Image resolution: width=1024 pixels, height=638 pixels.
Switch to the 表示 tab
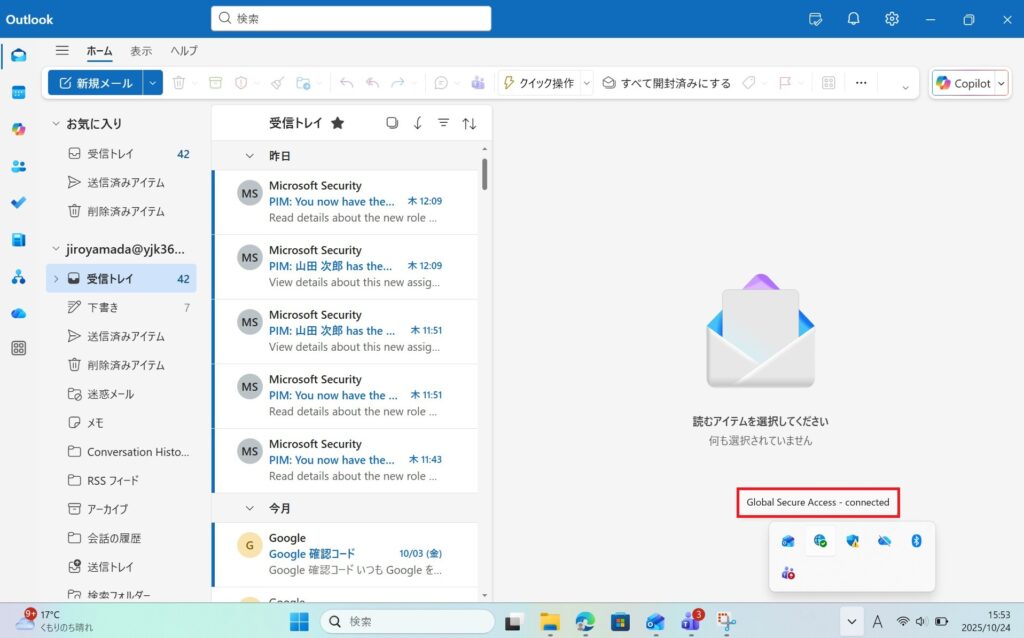(x=141, y=51)
